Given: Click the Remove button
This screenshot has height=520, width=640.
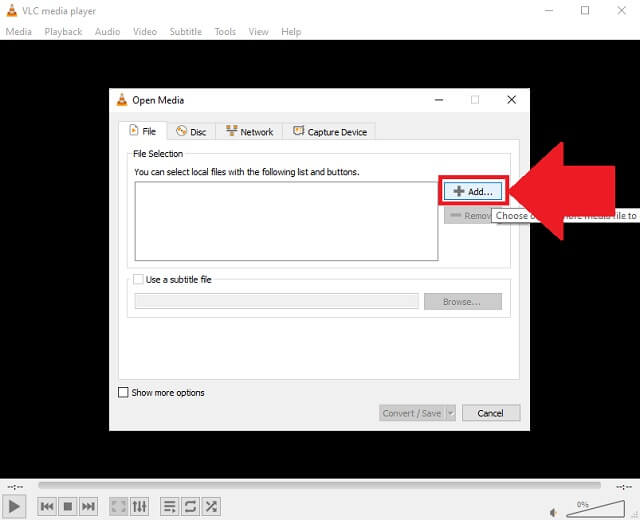Looking at the screenshot, I should click(x=468, y=216).
